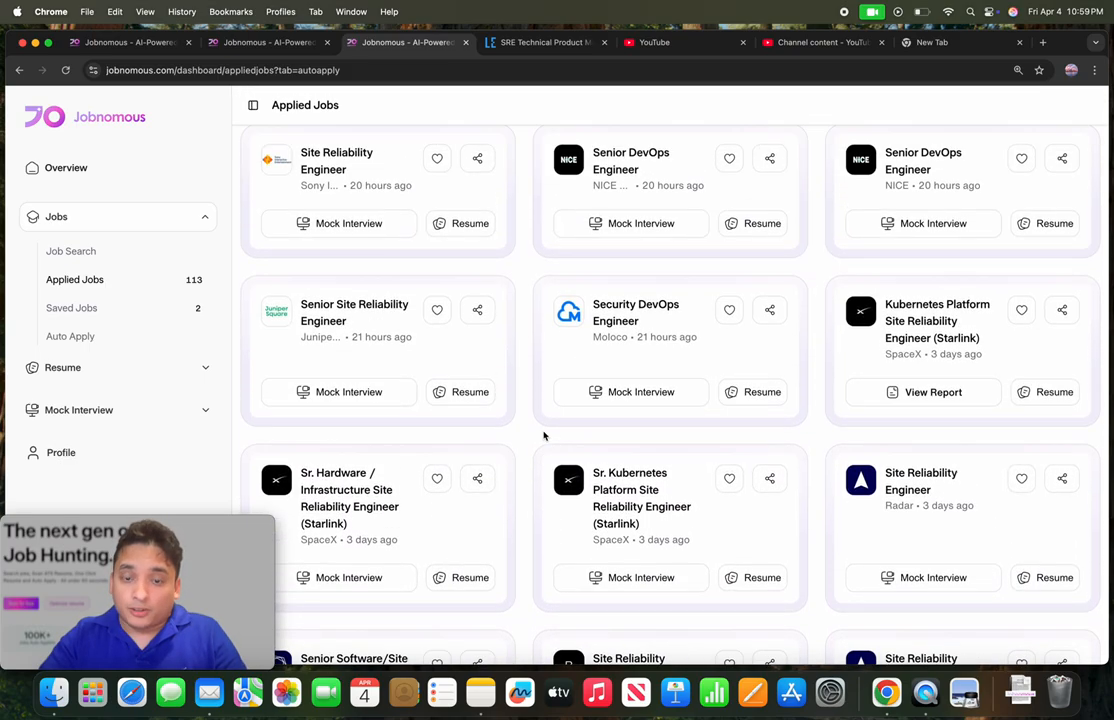Click the address bar URL field

(x=554, y=70)
